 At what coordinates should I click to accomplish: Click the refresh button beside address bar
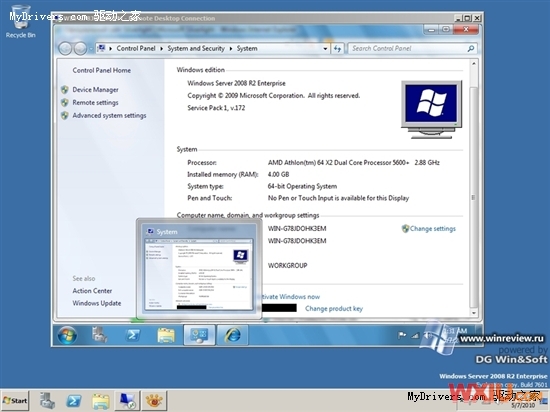[x=337, y=48]
